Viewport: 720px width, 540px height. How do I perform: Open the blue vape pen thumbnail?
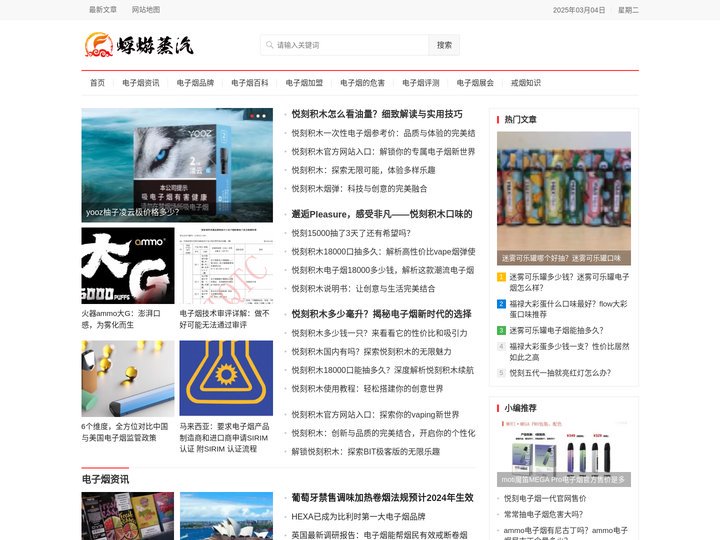[128, 378]
